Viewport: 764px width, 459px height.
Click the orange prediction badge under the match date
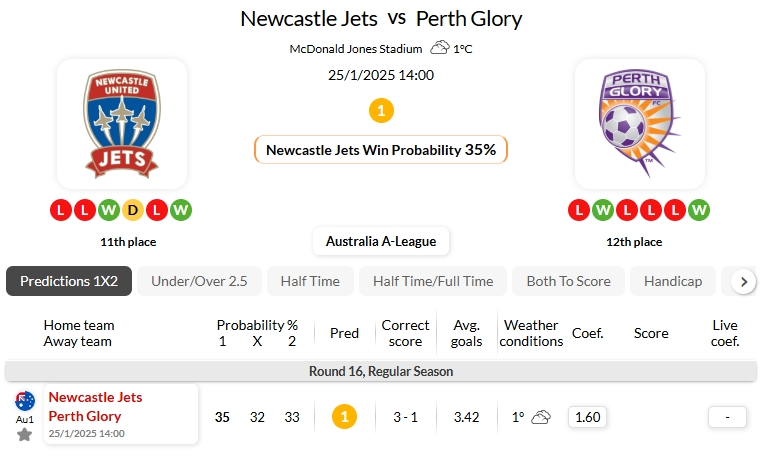pos(381,110)
